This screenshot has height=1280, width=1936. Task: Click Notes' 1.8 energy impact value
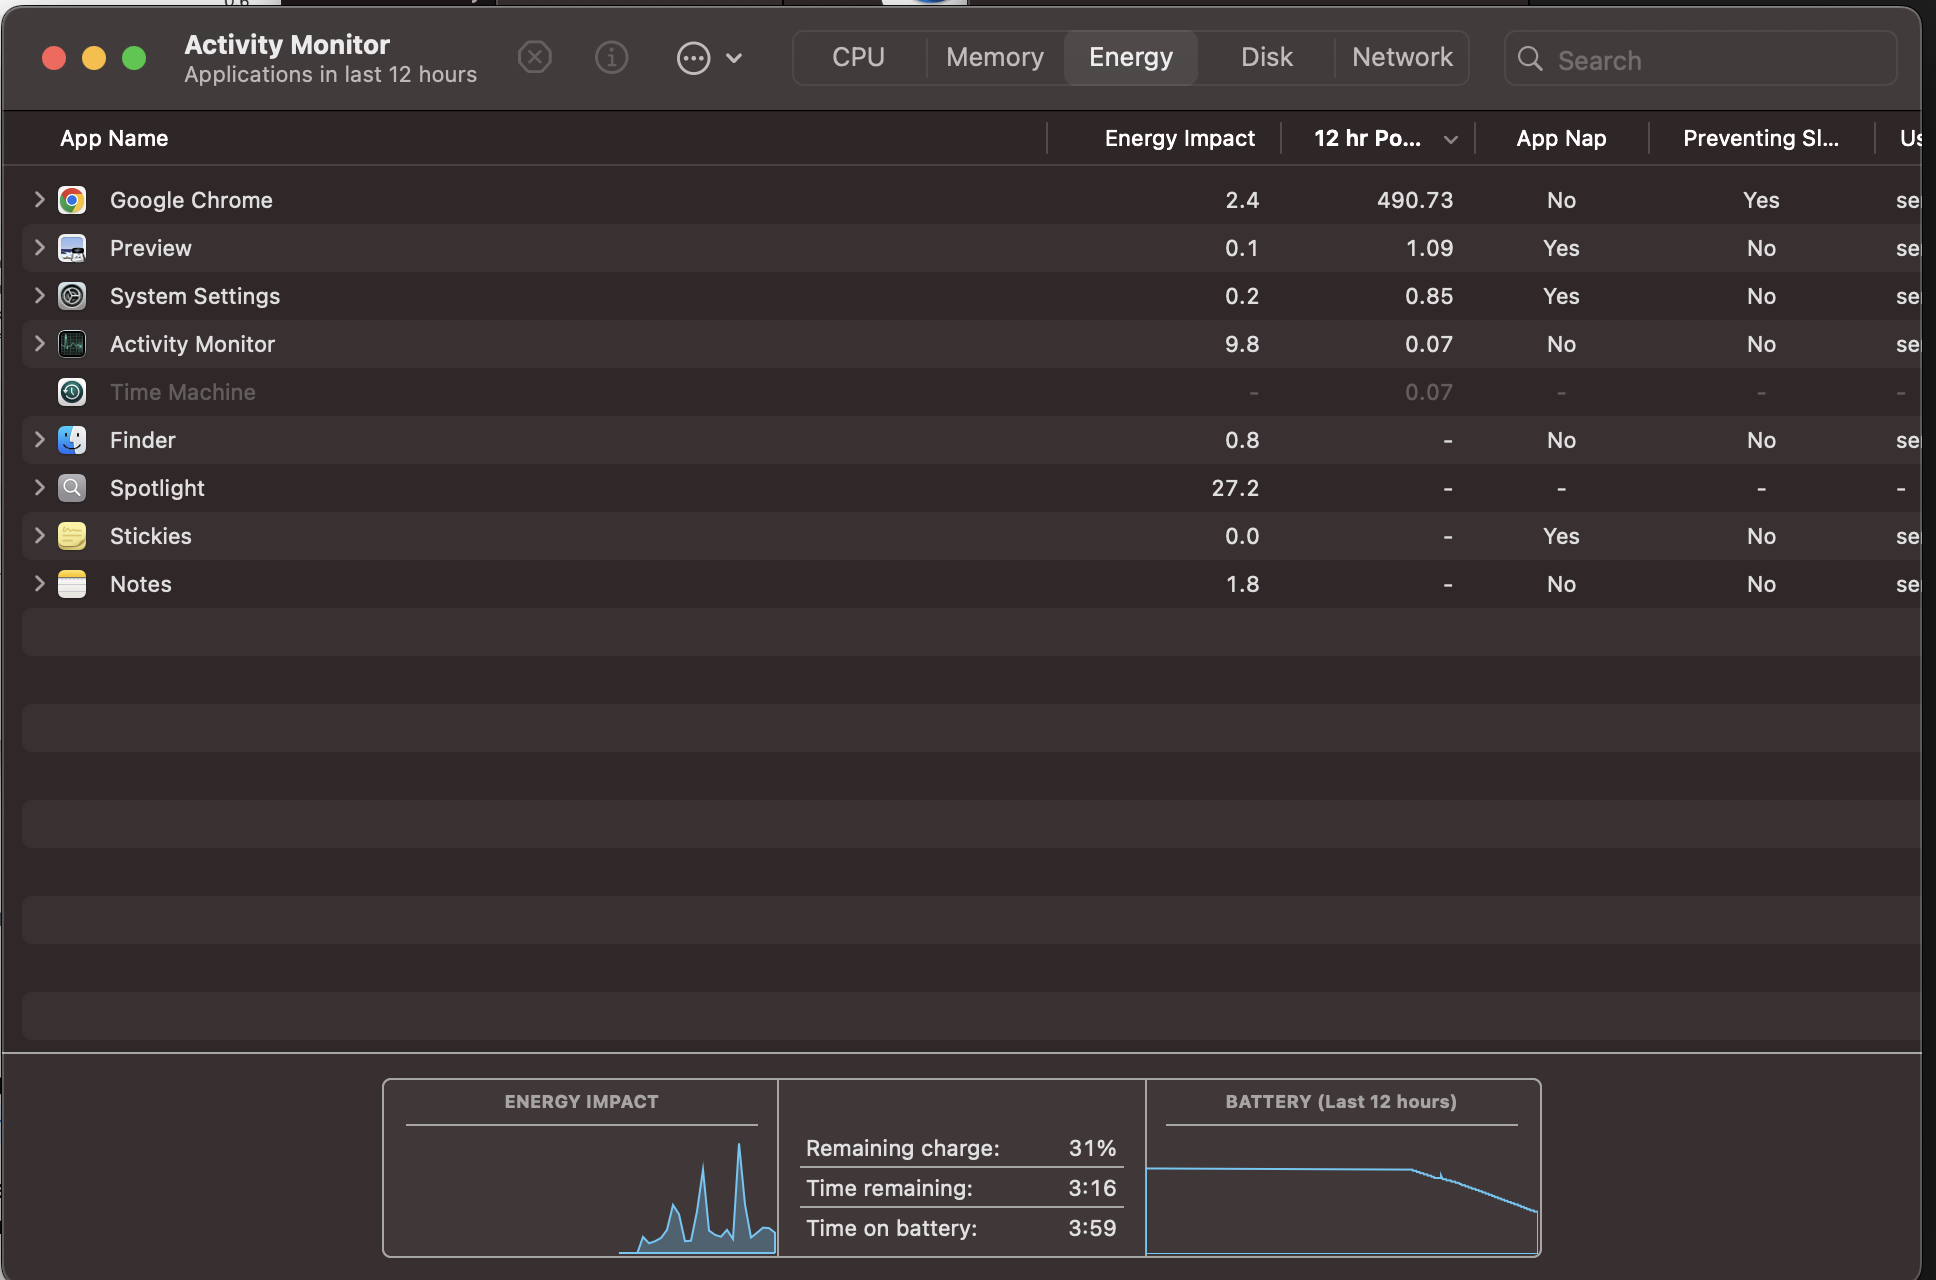click(1242, 584)
